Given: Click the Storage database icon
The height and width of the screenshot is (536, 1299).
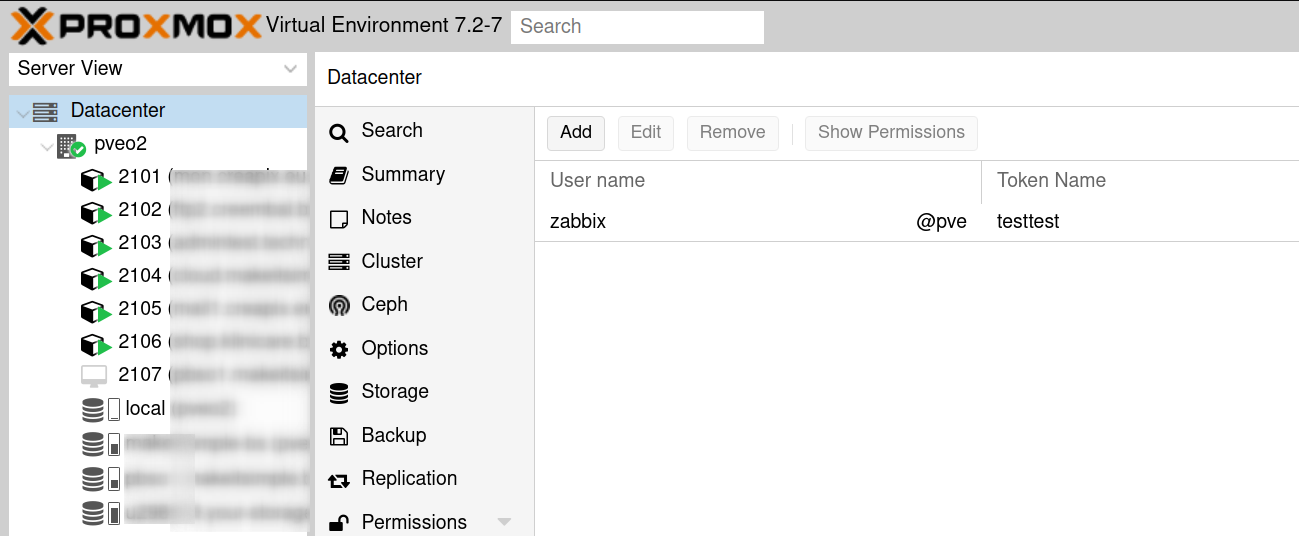Looking at the screenshot, I should click(339, 392).
